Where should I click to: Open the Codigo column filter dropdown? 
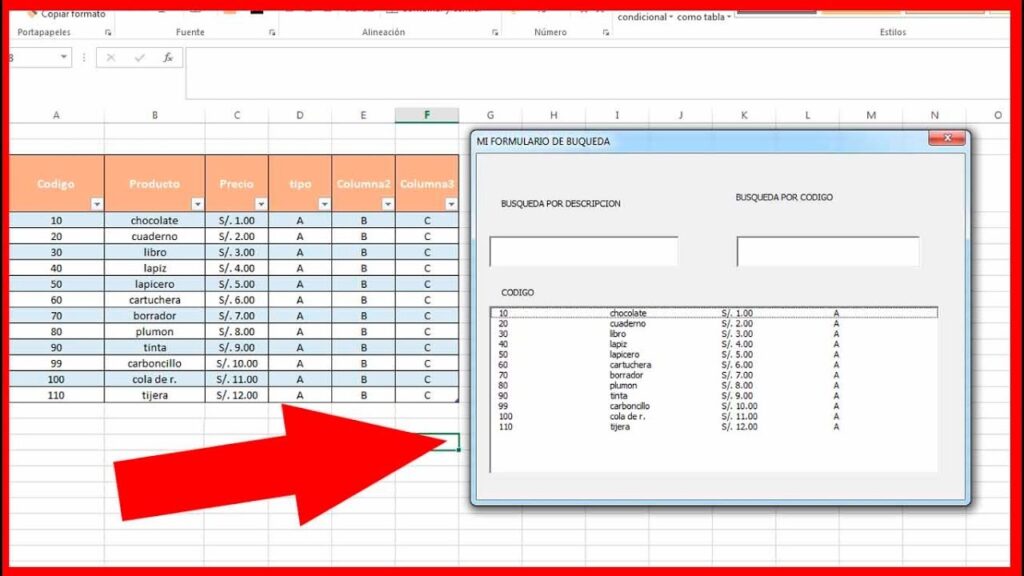[96, 201]
